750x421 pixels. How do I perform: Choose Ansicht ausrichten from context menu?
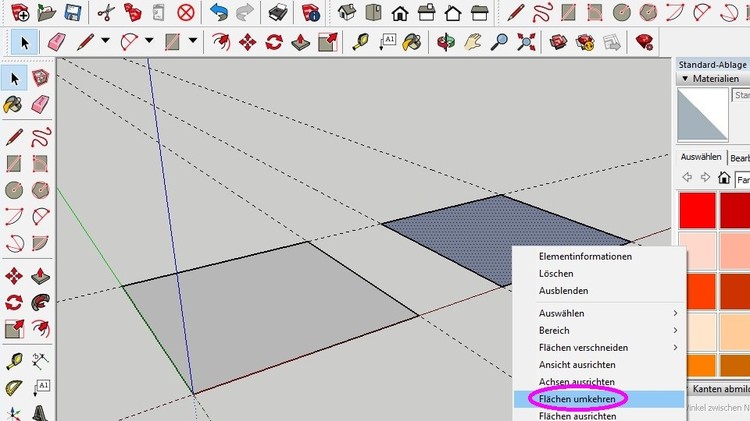tap(577, 365)
